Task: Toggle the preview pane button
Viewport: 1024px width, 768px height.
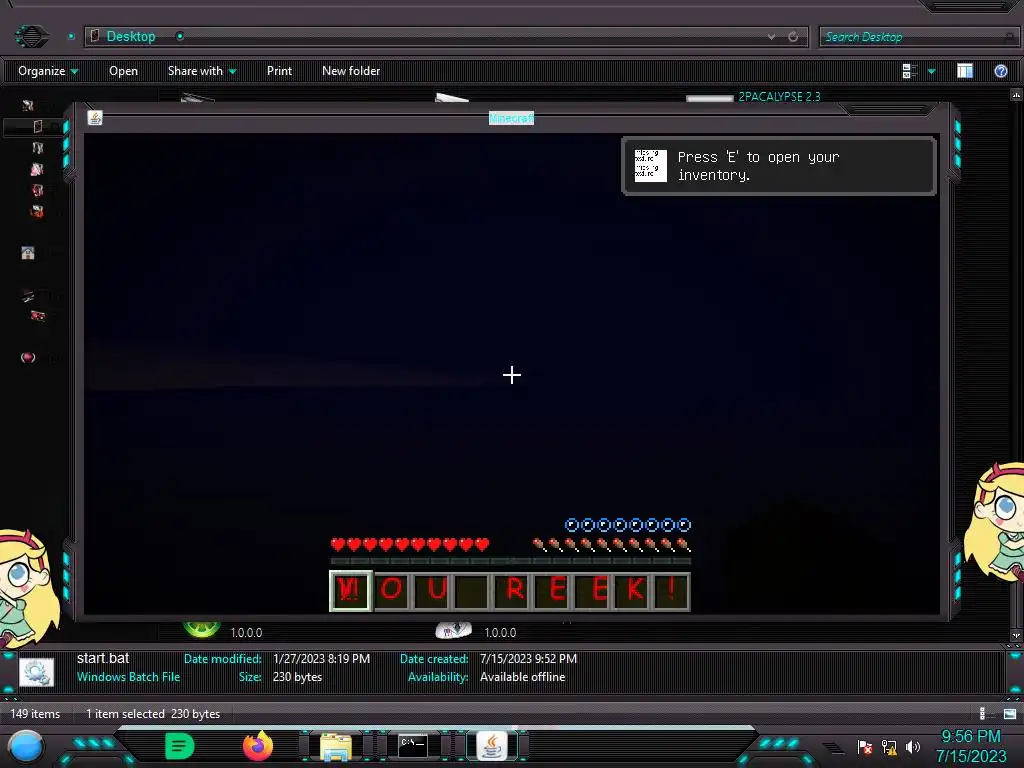Action: click(x=965, y=71)
